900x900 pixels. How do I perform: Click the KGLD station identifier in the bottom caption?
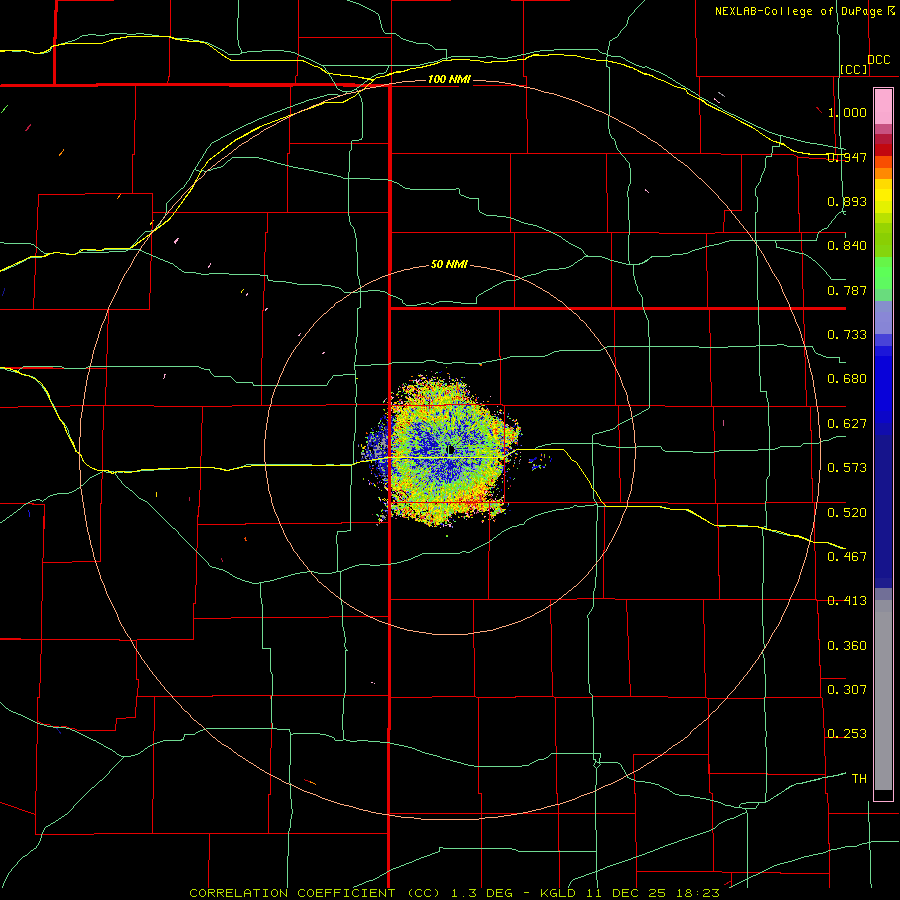pos(560,893)
